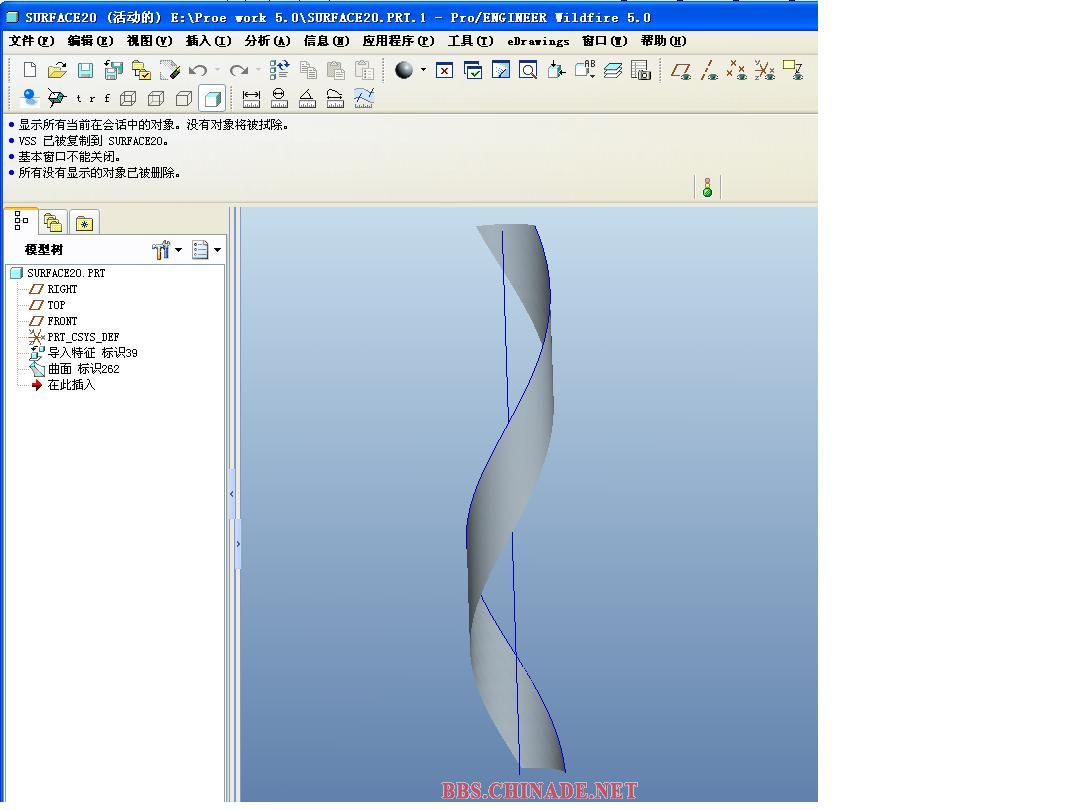Open the 分析 (Analysis) menu
Image resolution: width=1080 pixels, height=810 pixels.
pyautogui.click(x=267, y=41)
